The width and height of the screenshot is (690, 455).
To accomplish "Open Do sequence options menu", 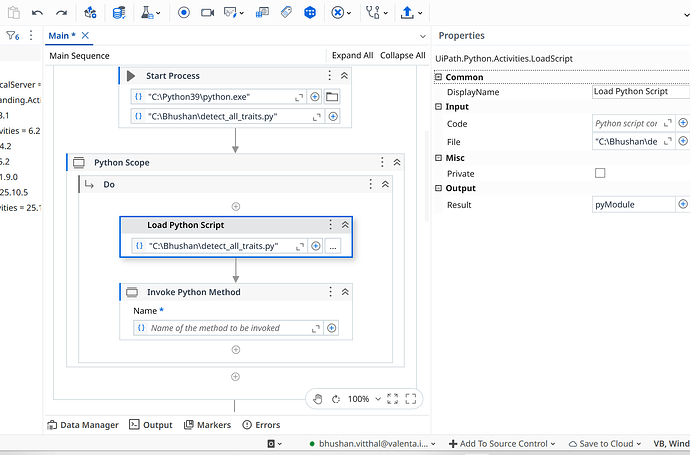I will (x=371, y=184).
